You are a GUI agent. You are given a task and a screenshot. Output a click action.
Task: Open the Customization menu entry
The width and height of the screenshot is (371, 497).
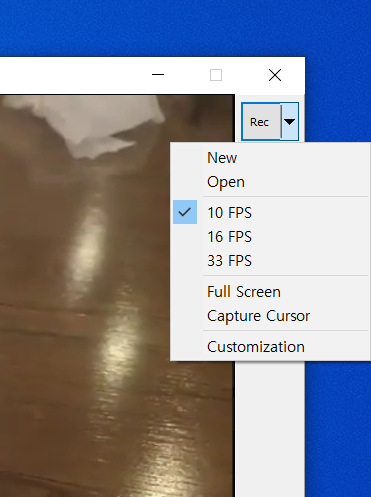point(270,347)
